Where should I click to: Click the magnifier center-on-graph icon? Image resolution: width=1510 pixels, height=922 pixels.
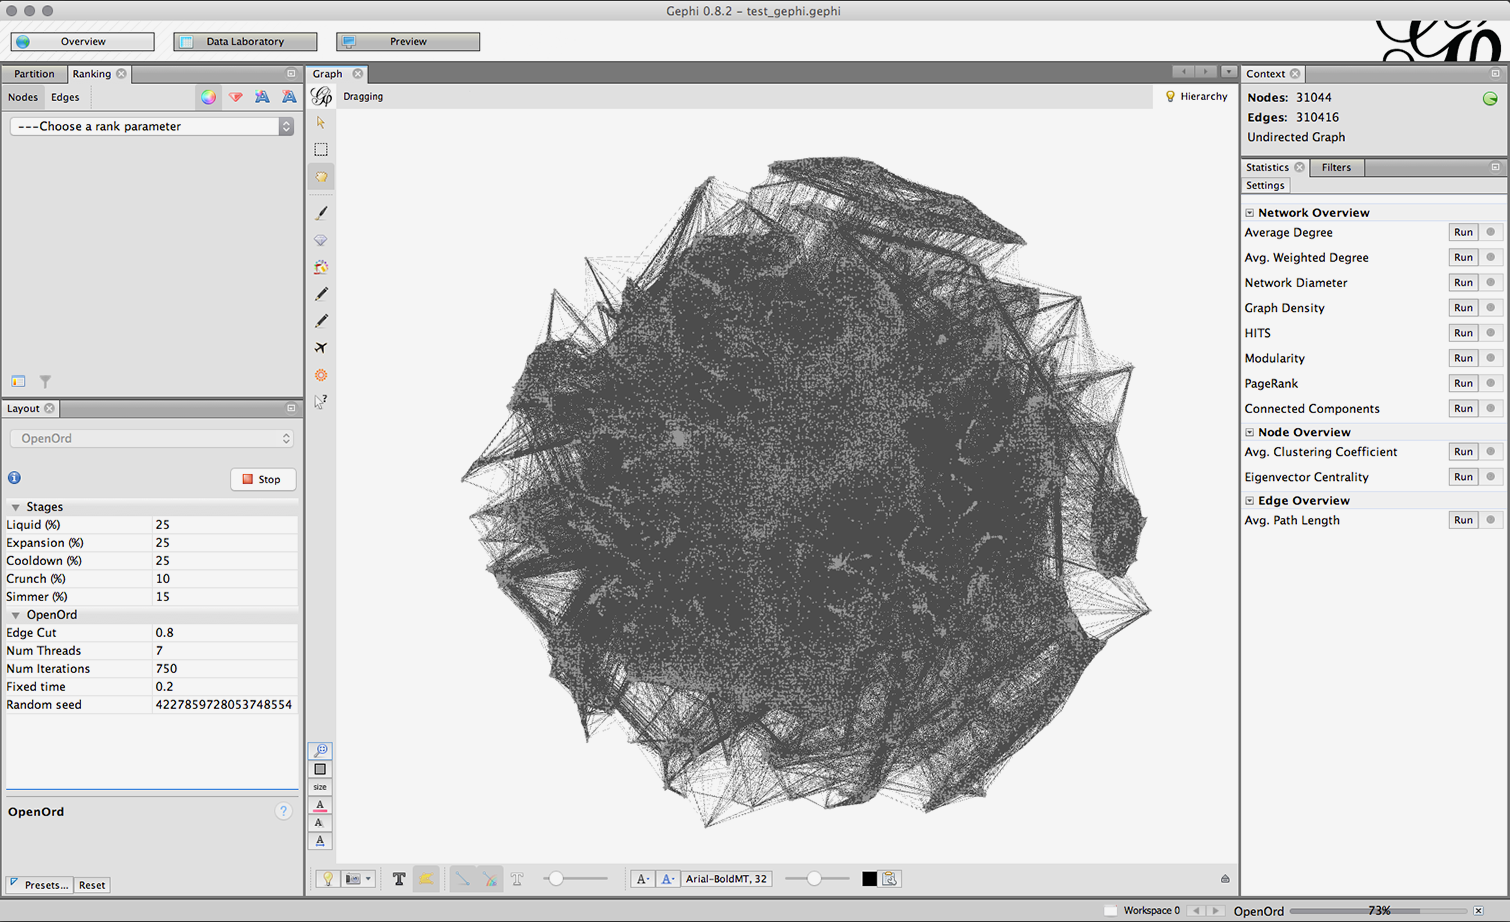pos(320,750)
